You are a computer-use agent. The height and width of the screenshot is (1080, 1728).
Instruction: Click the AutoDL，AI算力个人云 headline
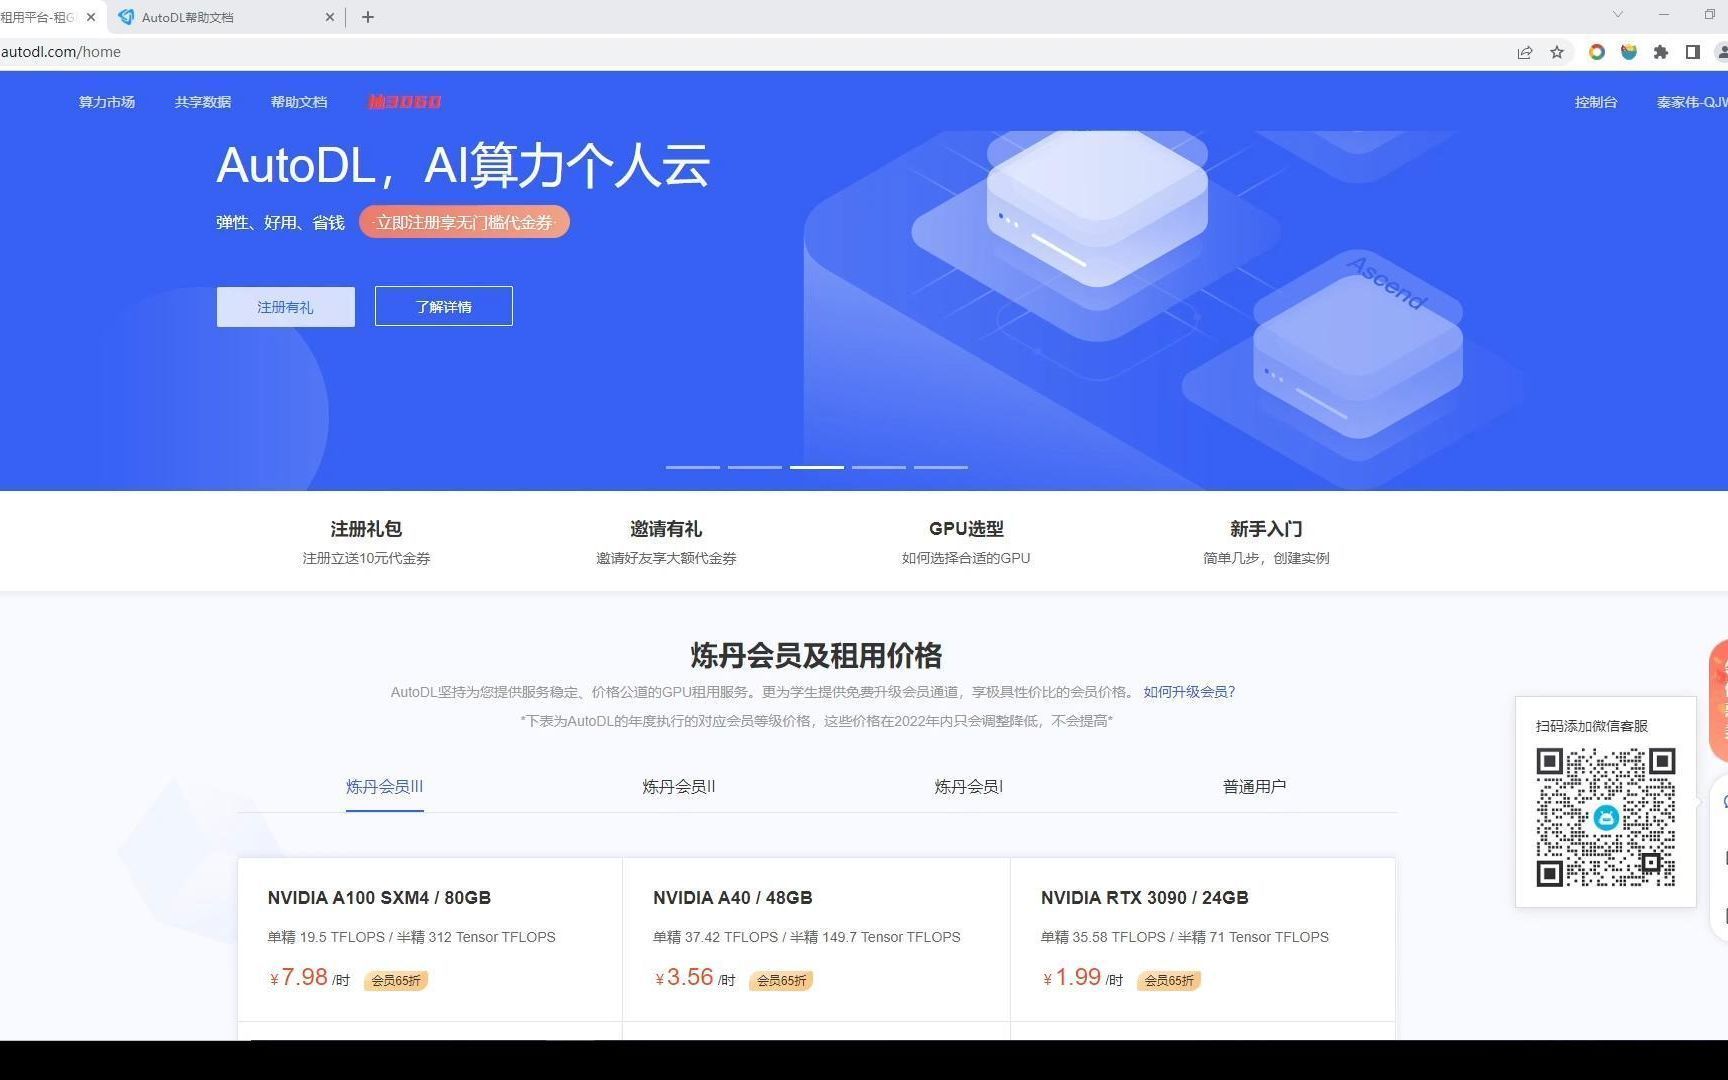pyautogui.click(x=463, y=165)
